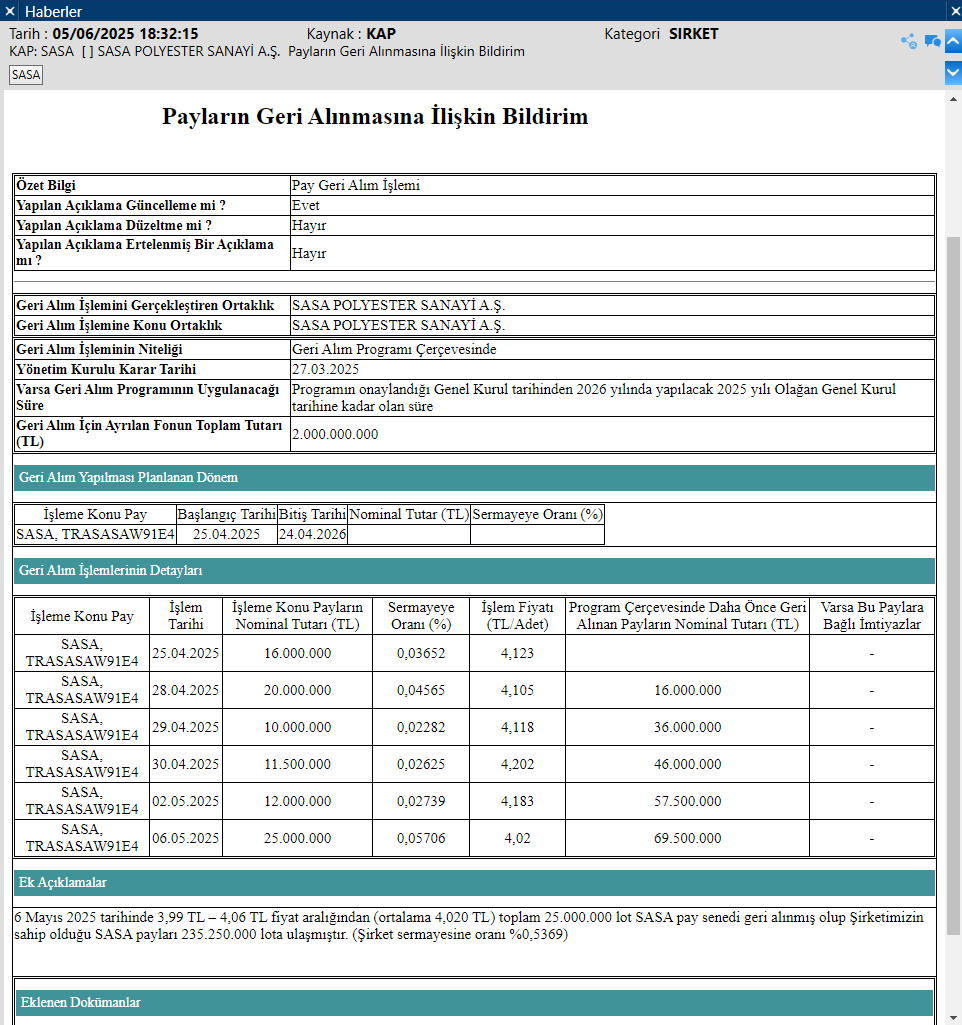
Task: Click the 'Evet' value for Güncelleme
Action: [612, 205]
